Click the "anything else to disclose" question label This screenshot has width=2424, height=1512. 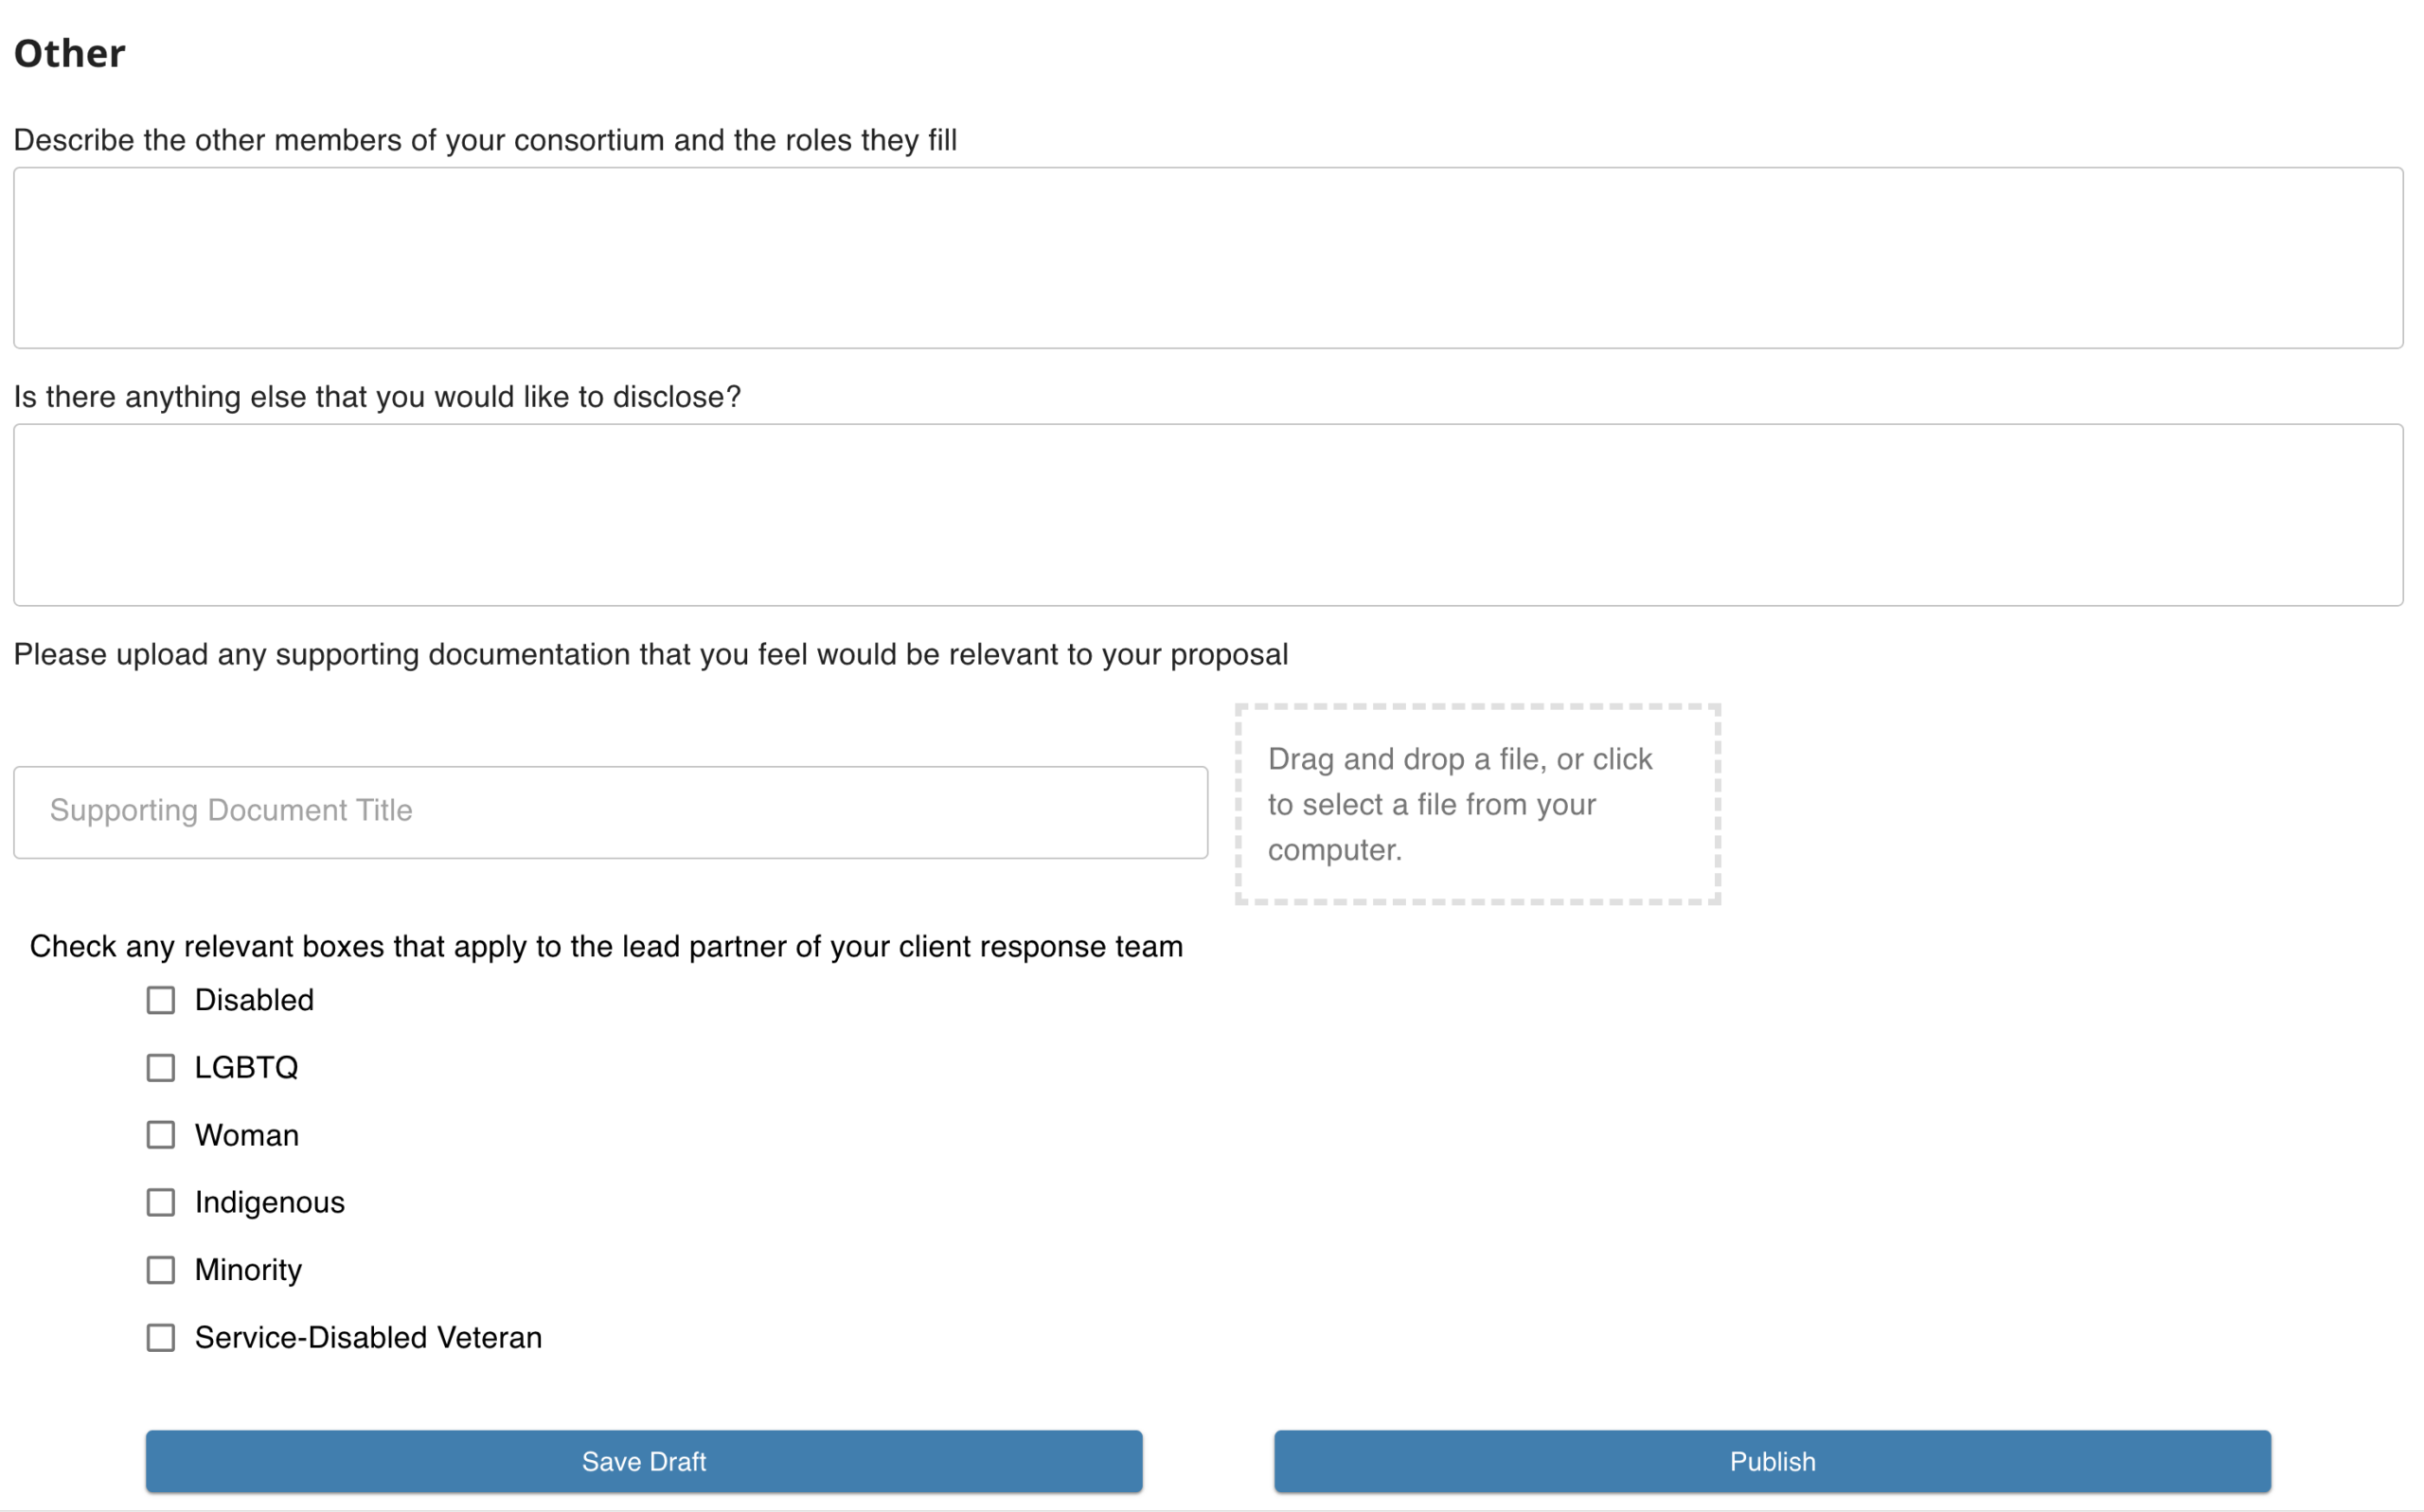tap(377, 397)
